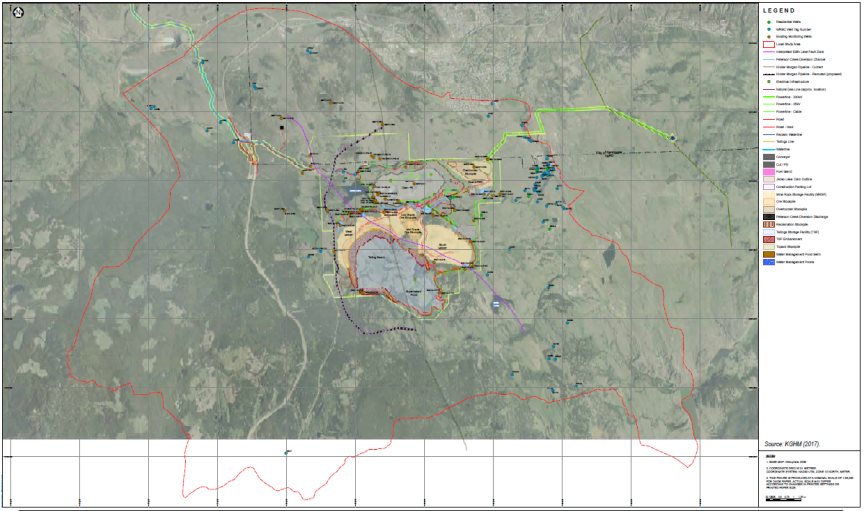Click the red TSF Embankment swatch
The height and width of the screenshot is (511, 864).
769,239
